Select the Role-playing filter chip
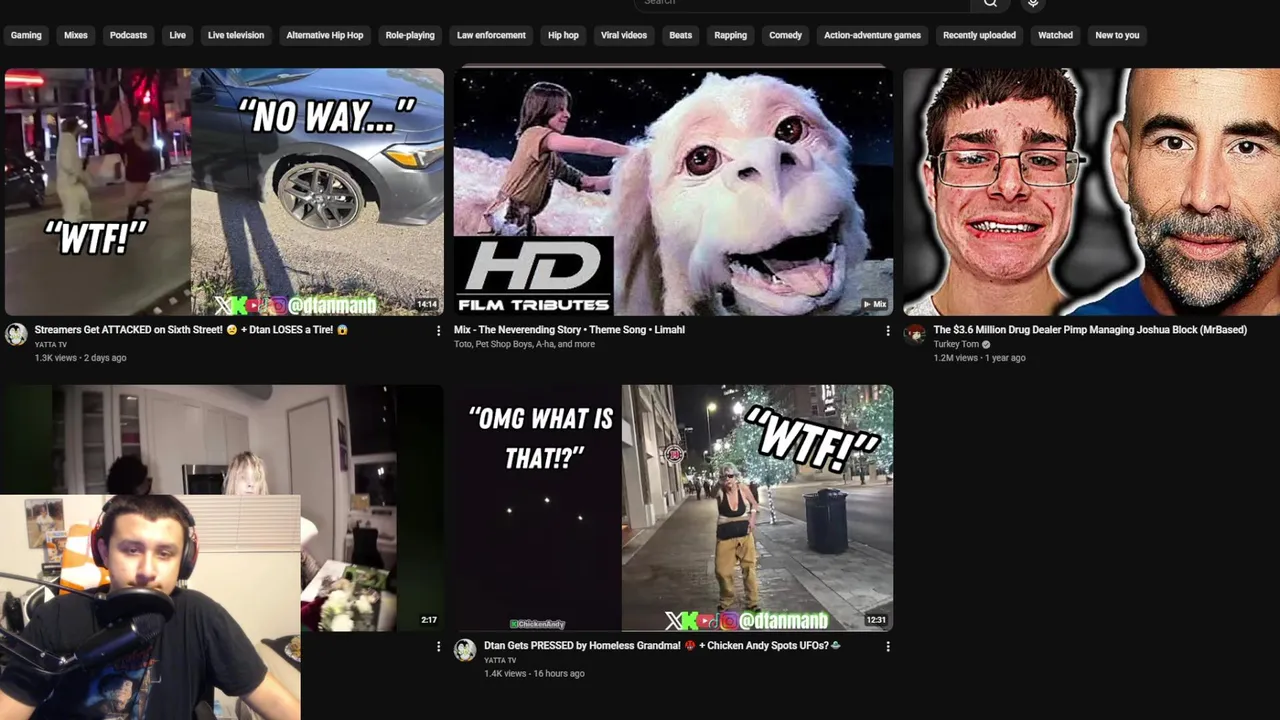Viewport: 1280px width, 720px height. click(x=410, y=35)
